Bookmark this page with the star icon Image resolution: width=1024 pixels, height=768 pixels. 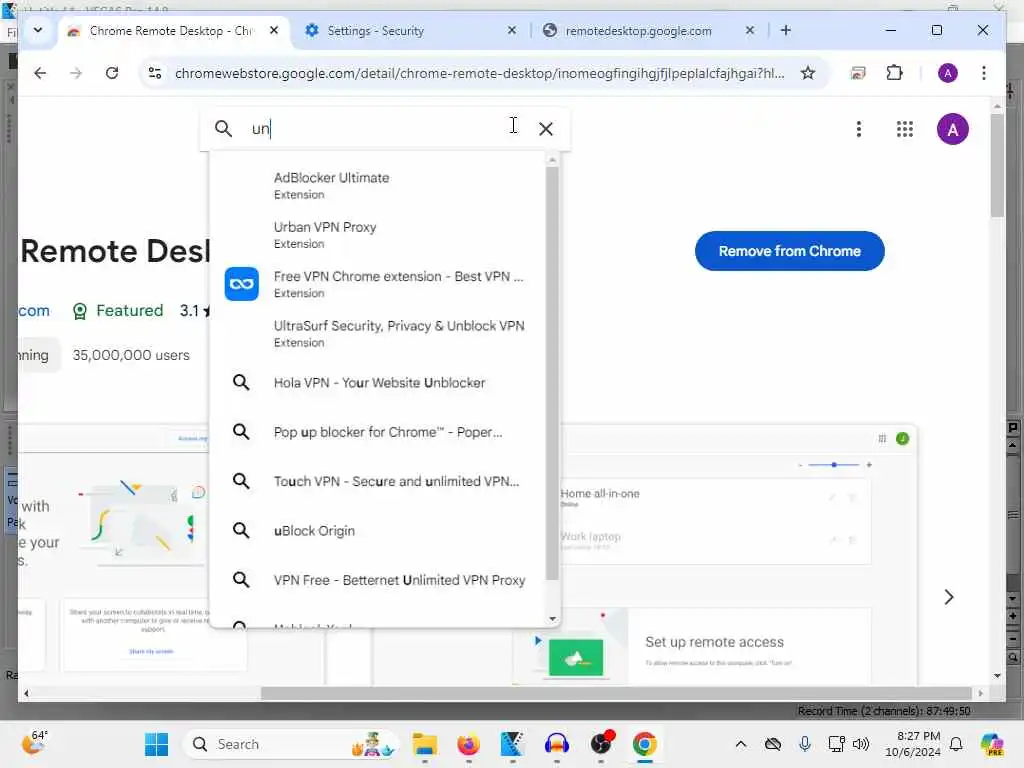[808, 73]
